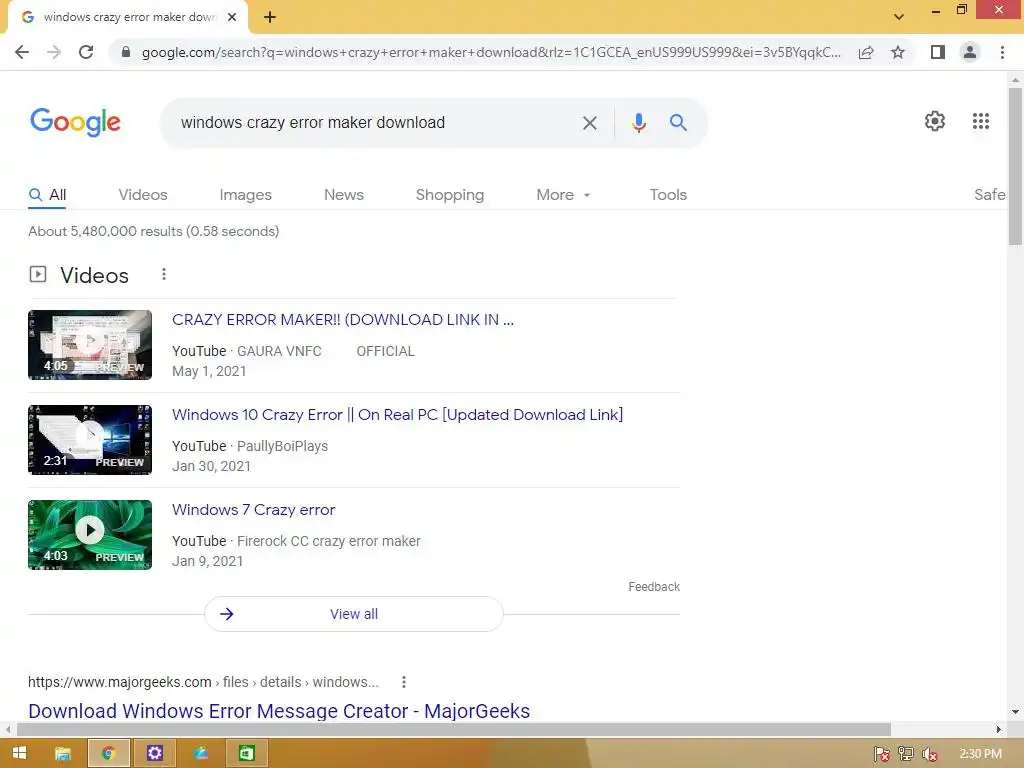Screen dimensions: 1024x768
Task: Click the 'Firerock CC crazy error maker' text
Action: tap(328, 541)
